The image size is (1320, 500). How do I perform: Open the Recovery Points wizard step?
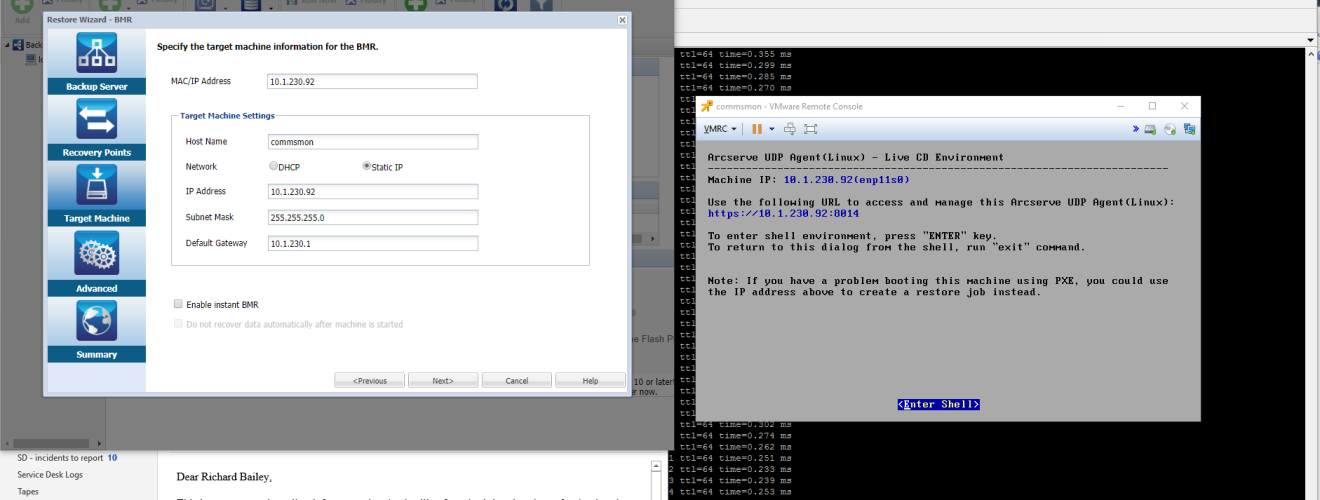[x=97, y=128]
